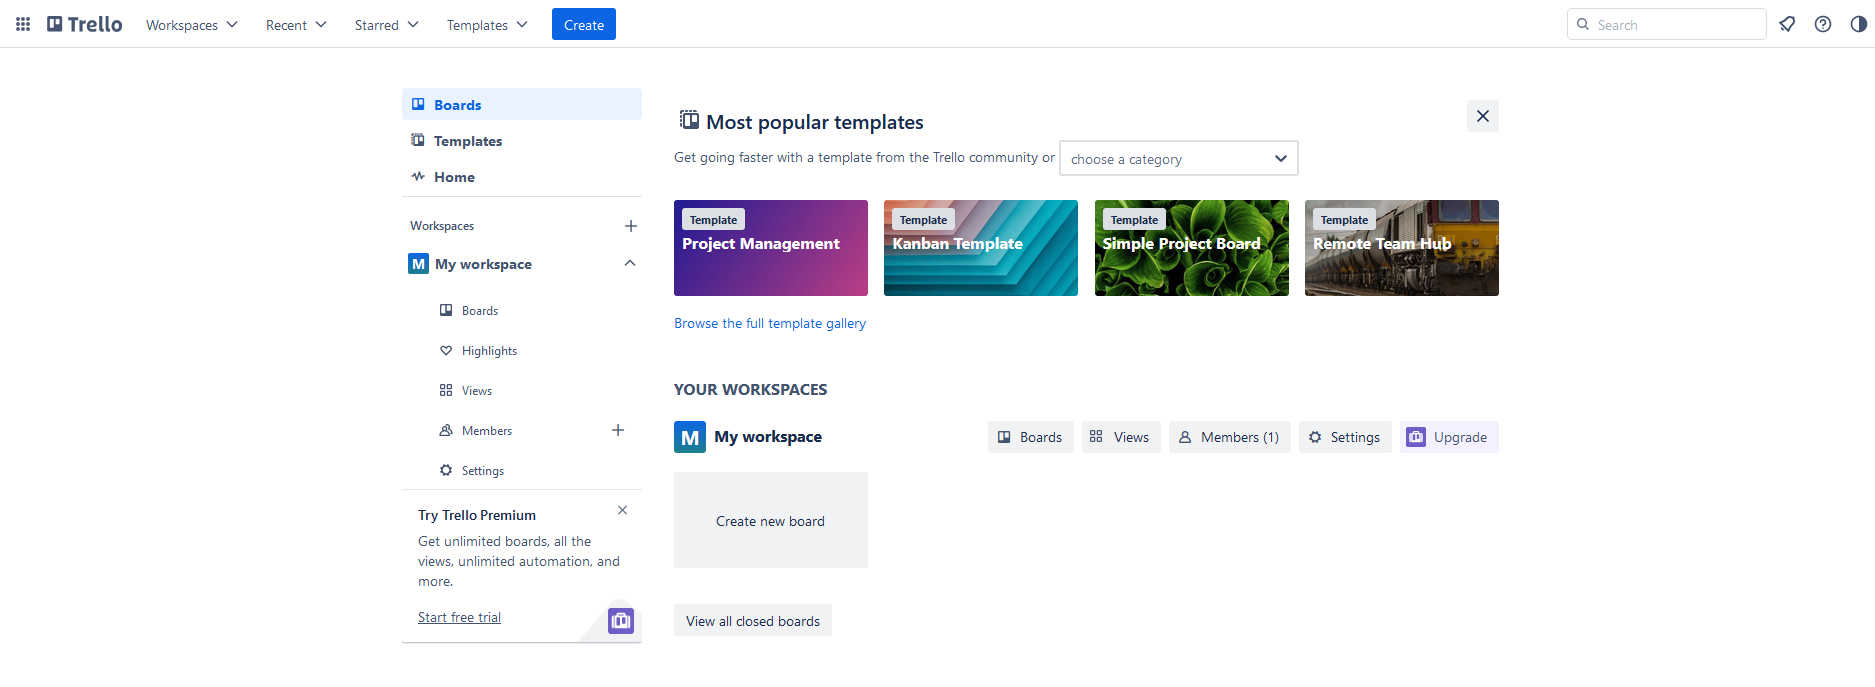This screenshot has width=1875, height=687.
Task: Dismiss the Try Trello Premium banner
Action: 622,510
